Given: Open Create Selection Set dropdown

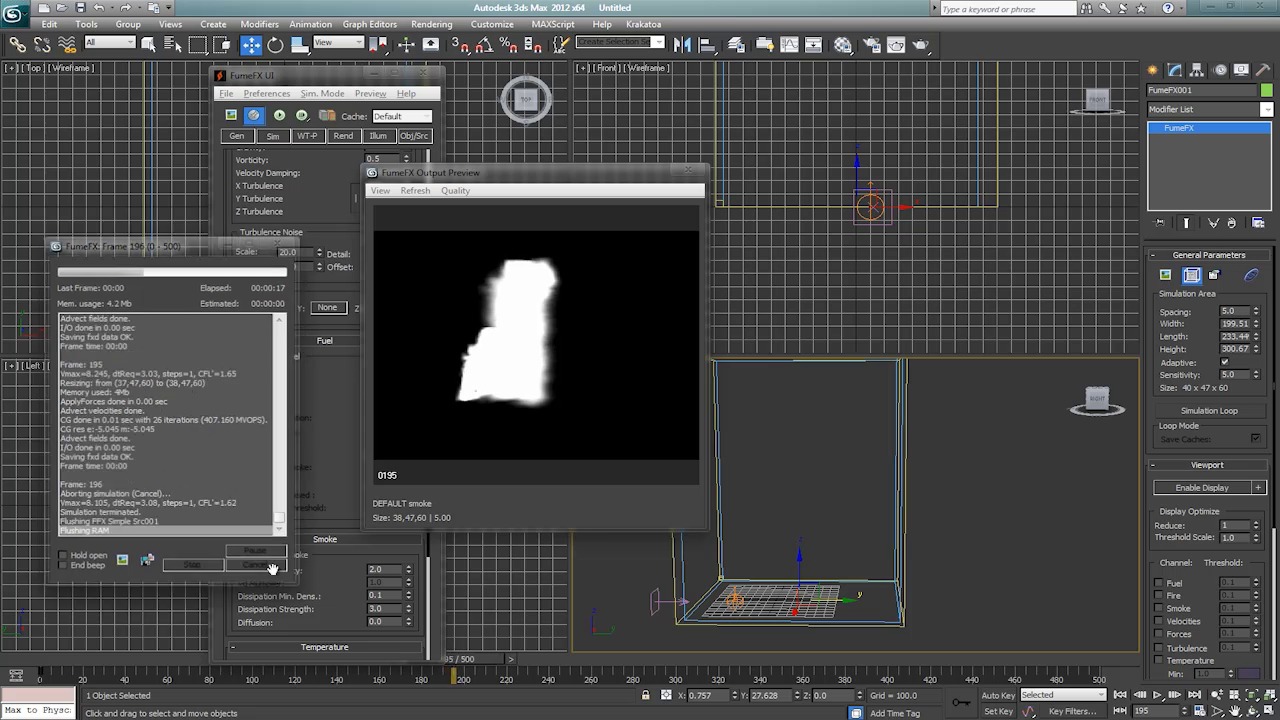Looking at the screenshot, I should pyautogui.click(x=620, y=43).
